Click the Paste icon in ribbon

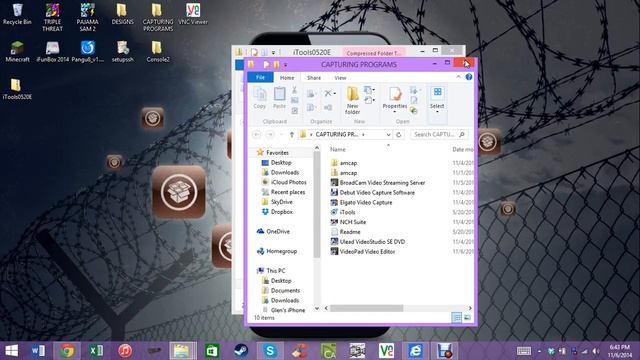pyautogui.click(x=279, y=98)
